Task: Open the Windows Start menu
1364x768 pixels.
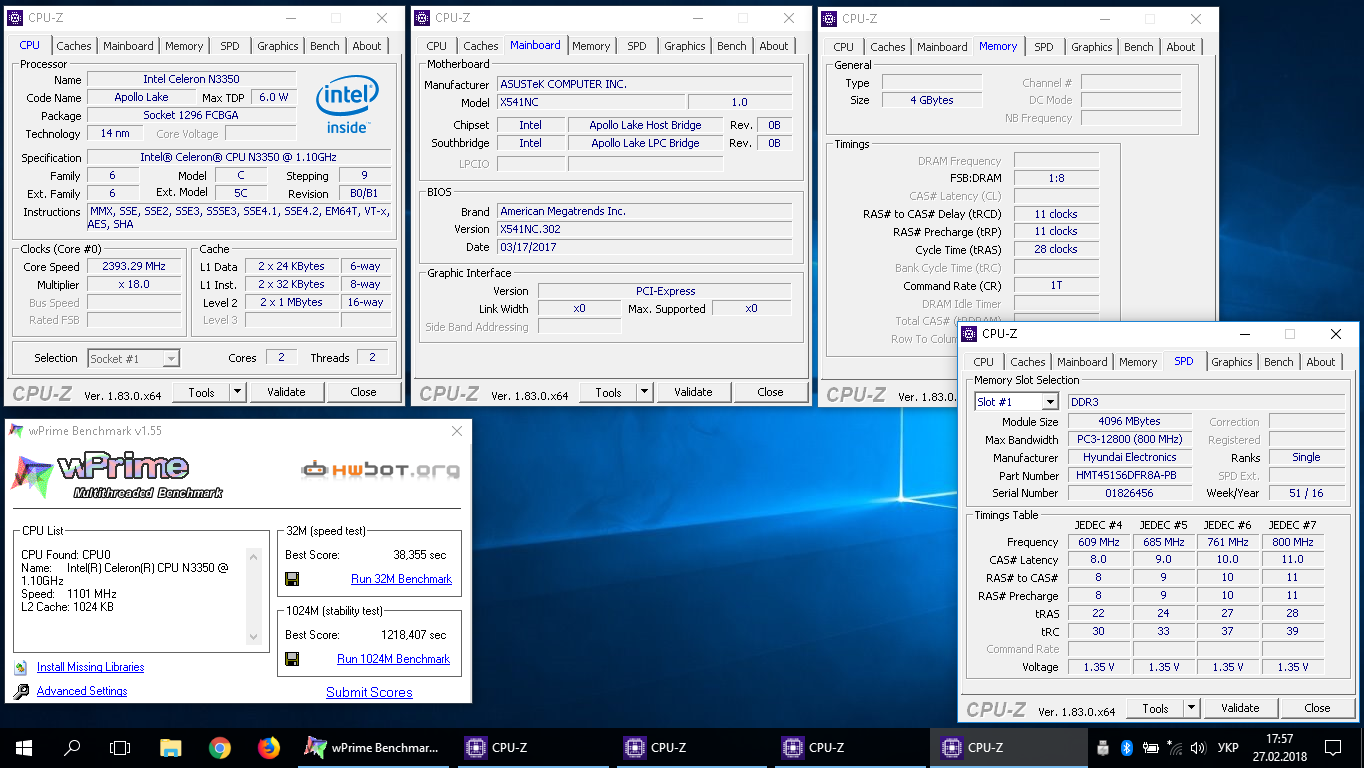Action: coord(24,747)
